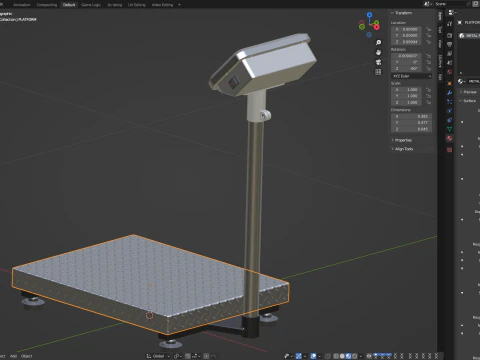Switch to the Animation workspace tab
Image resolution: width=480 pixels, height=360 pixels.
(21, 5)
